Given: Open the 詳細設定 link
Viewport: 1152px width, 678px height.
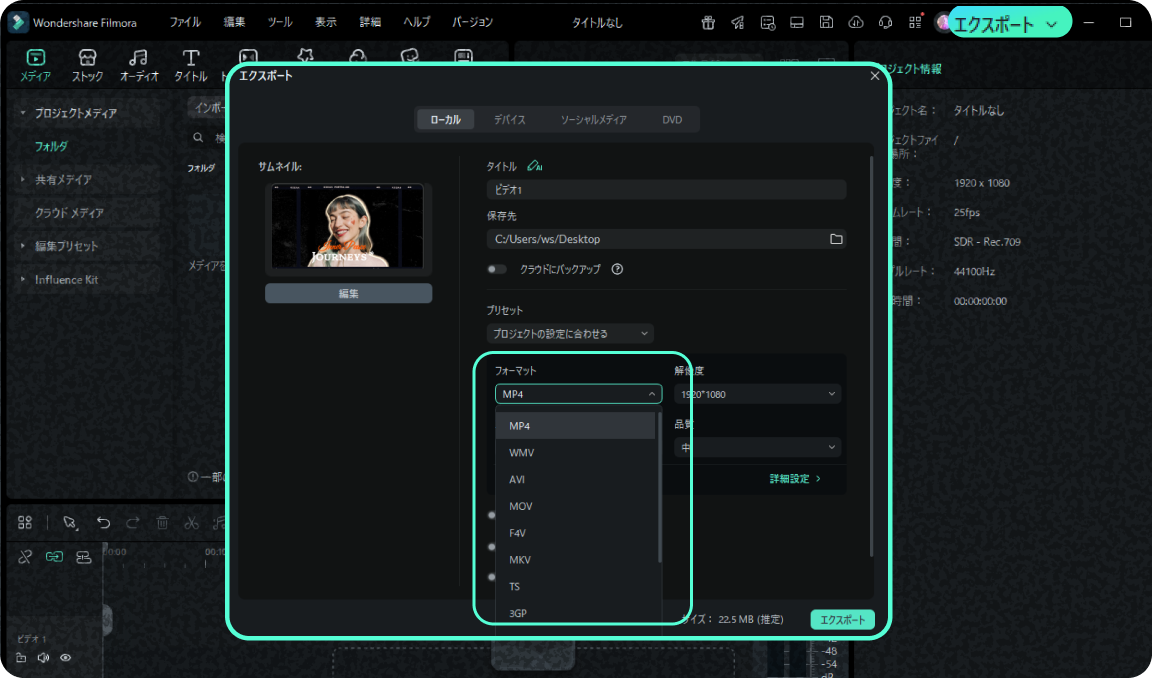Looking at the screenshot, I should (x=795, y=479).
